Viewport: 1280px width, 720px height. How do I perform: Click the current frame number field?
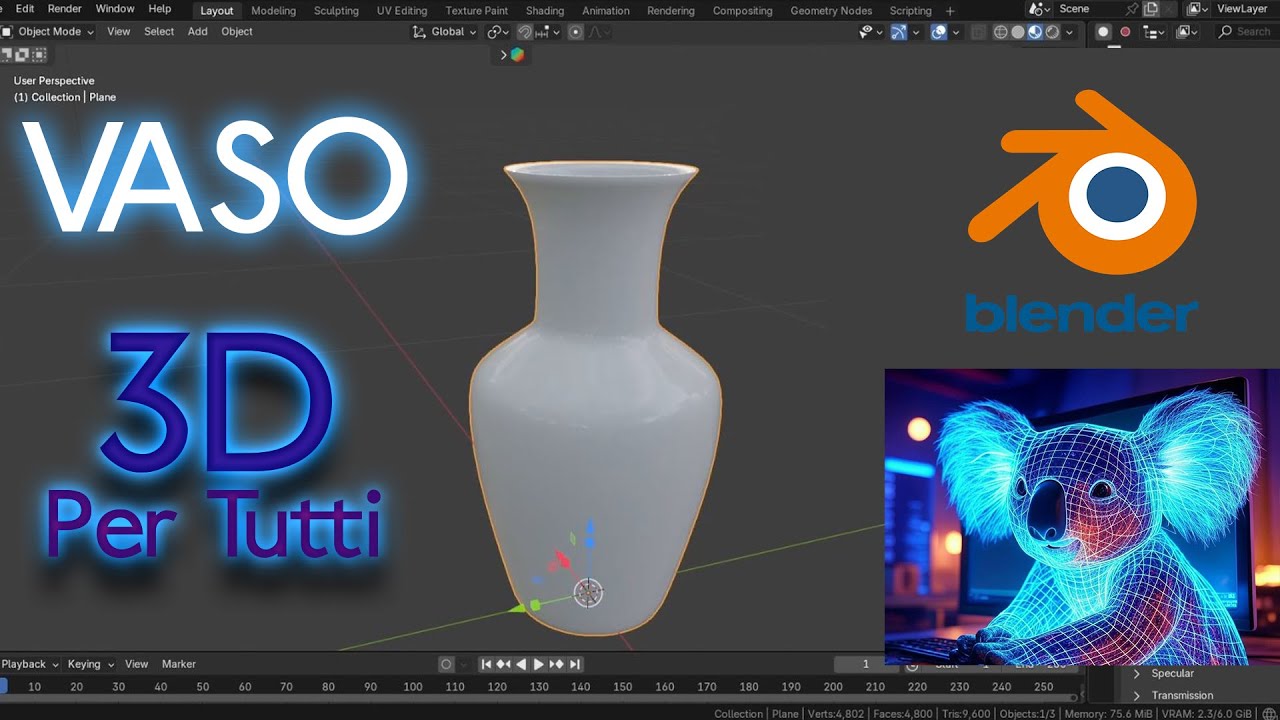(866, 664)
